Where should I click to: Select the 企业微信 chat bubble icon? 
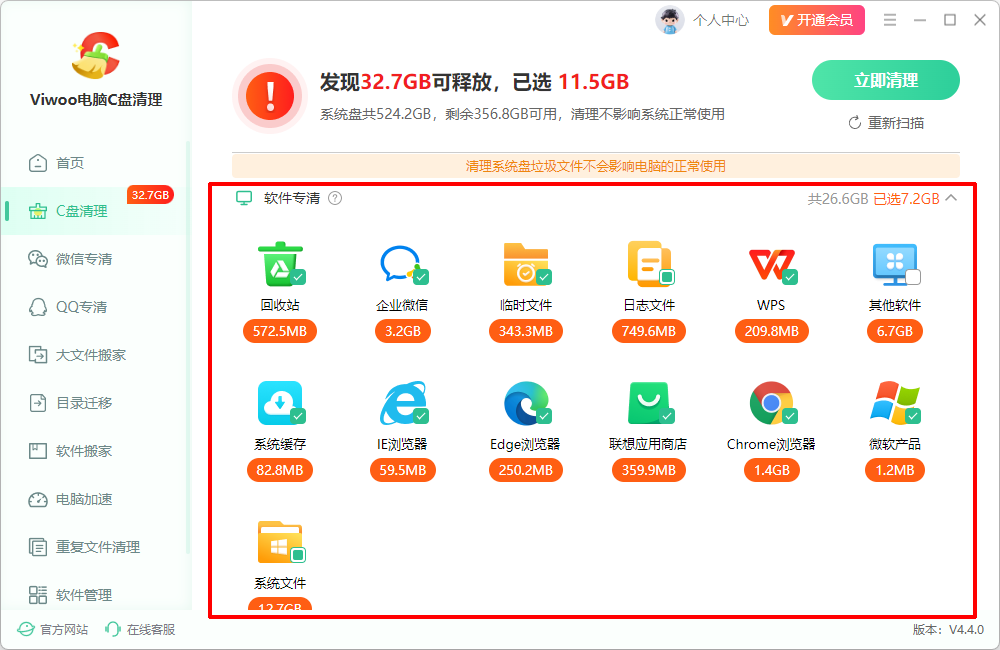pyautogui.click(x=402, y=263)
